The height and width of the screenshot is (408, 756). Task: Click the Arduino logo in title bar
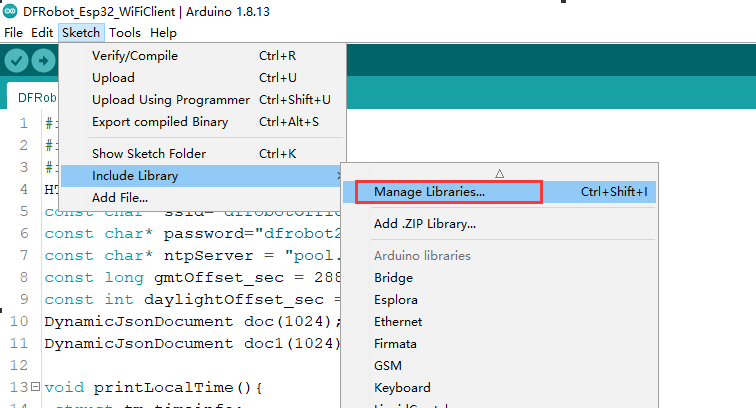pos(10,11)
